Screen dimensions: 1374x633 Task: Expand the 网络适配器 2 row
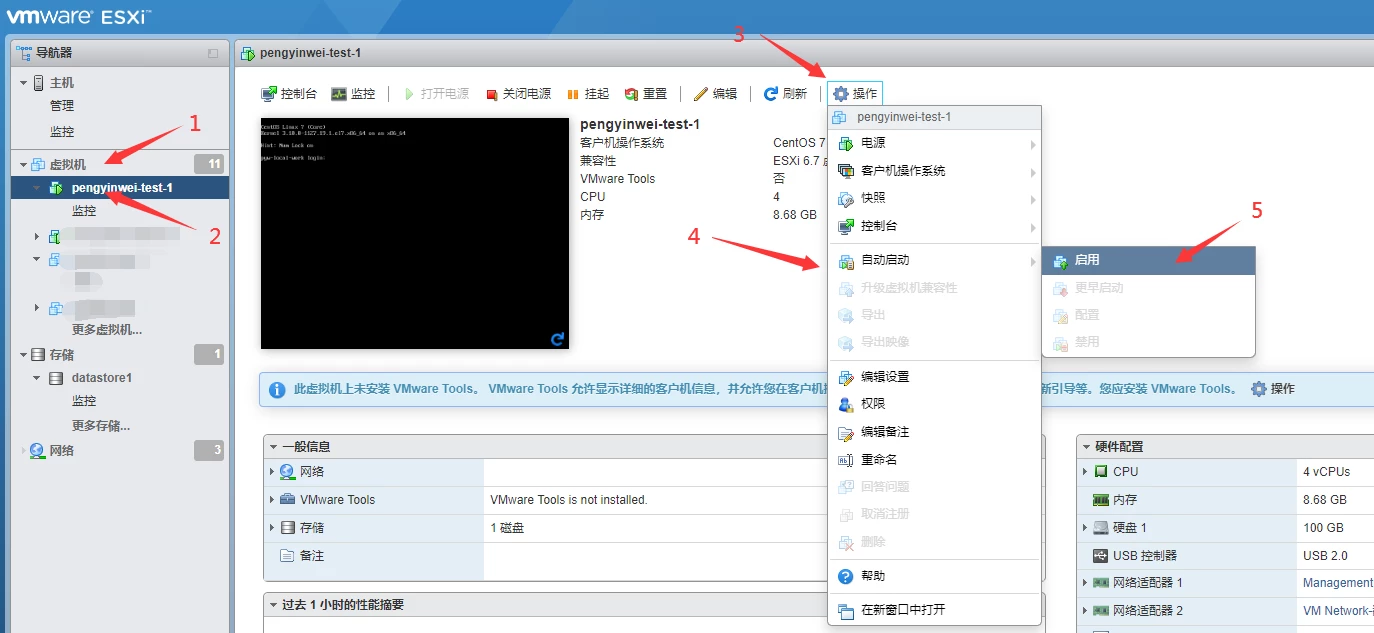[x=1085, y=611]
